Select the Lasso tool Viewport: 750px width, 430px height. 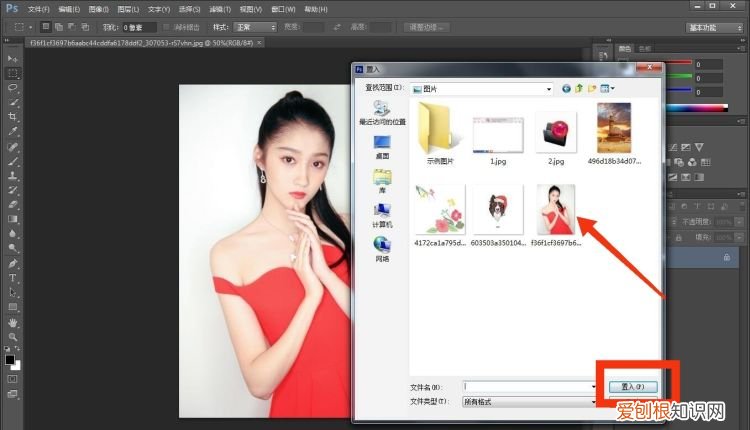[x=12, y=88]
